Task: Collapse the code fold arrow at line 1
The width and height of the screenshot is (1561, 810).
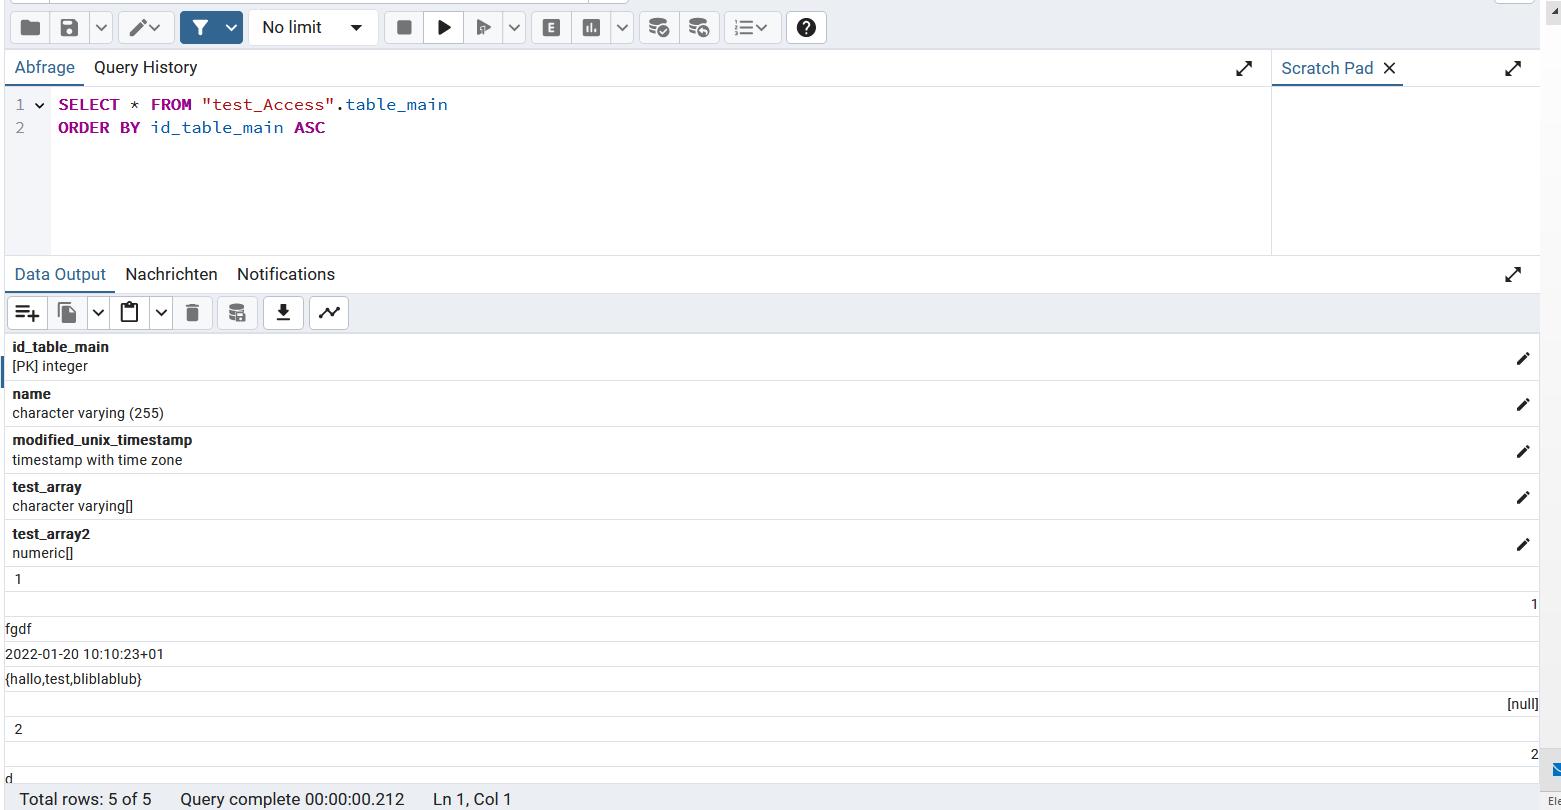Action: click(x=40, y=105)
